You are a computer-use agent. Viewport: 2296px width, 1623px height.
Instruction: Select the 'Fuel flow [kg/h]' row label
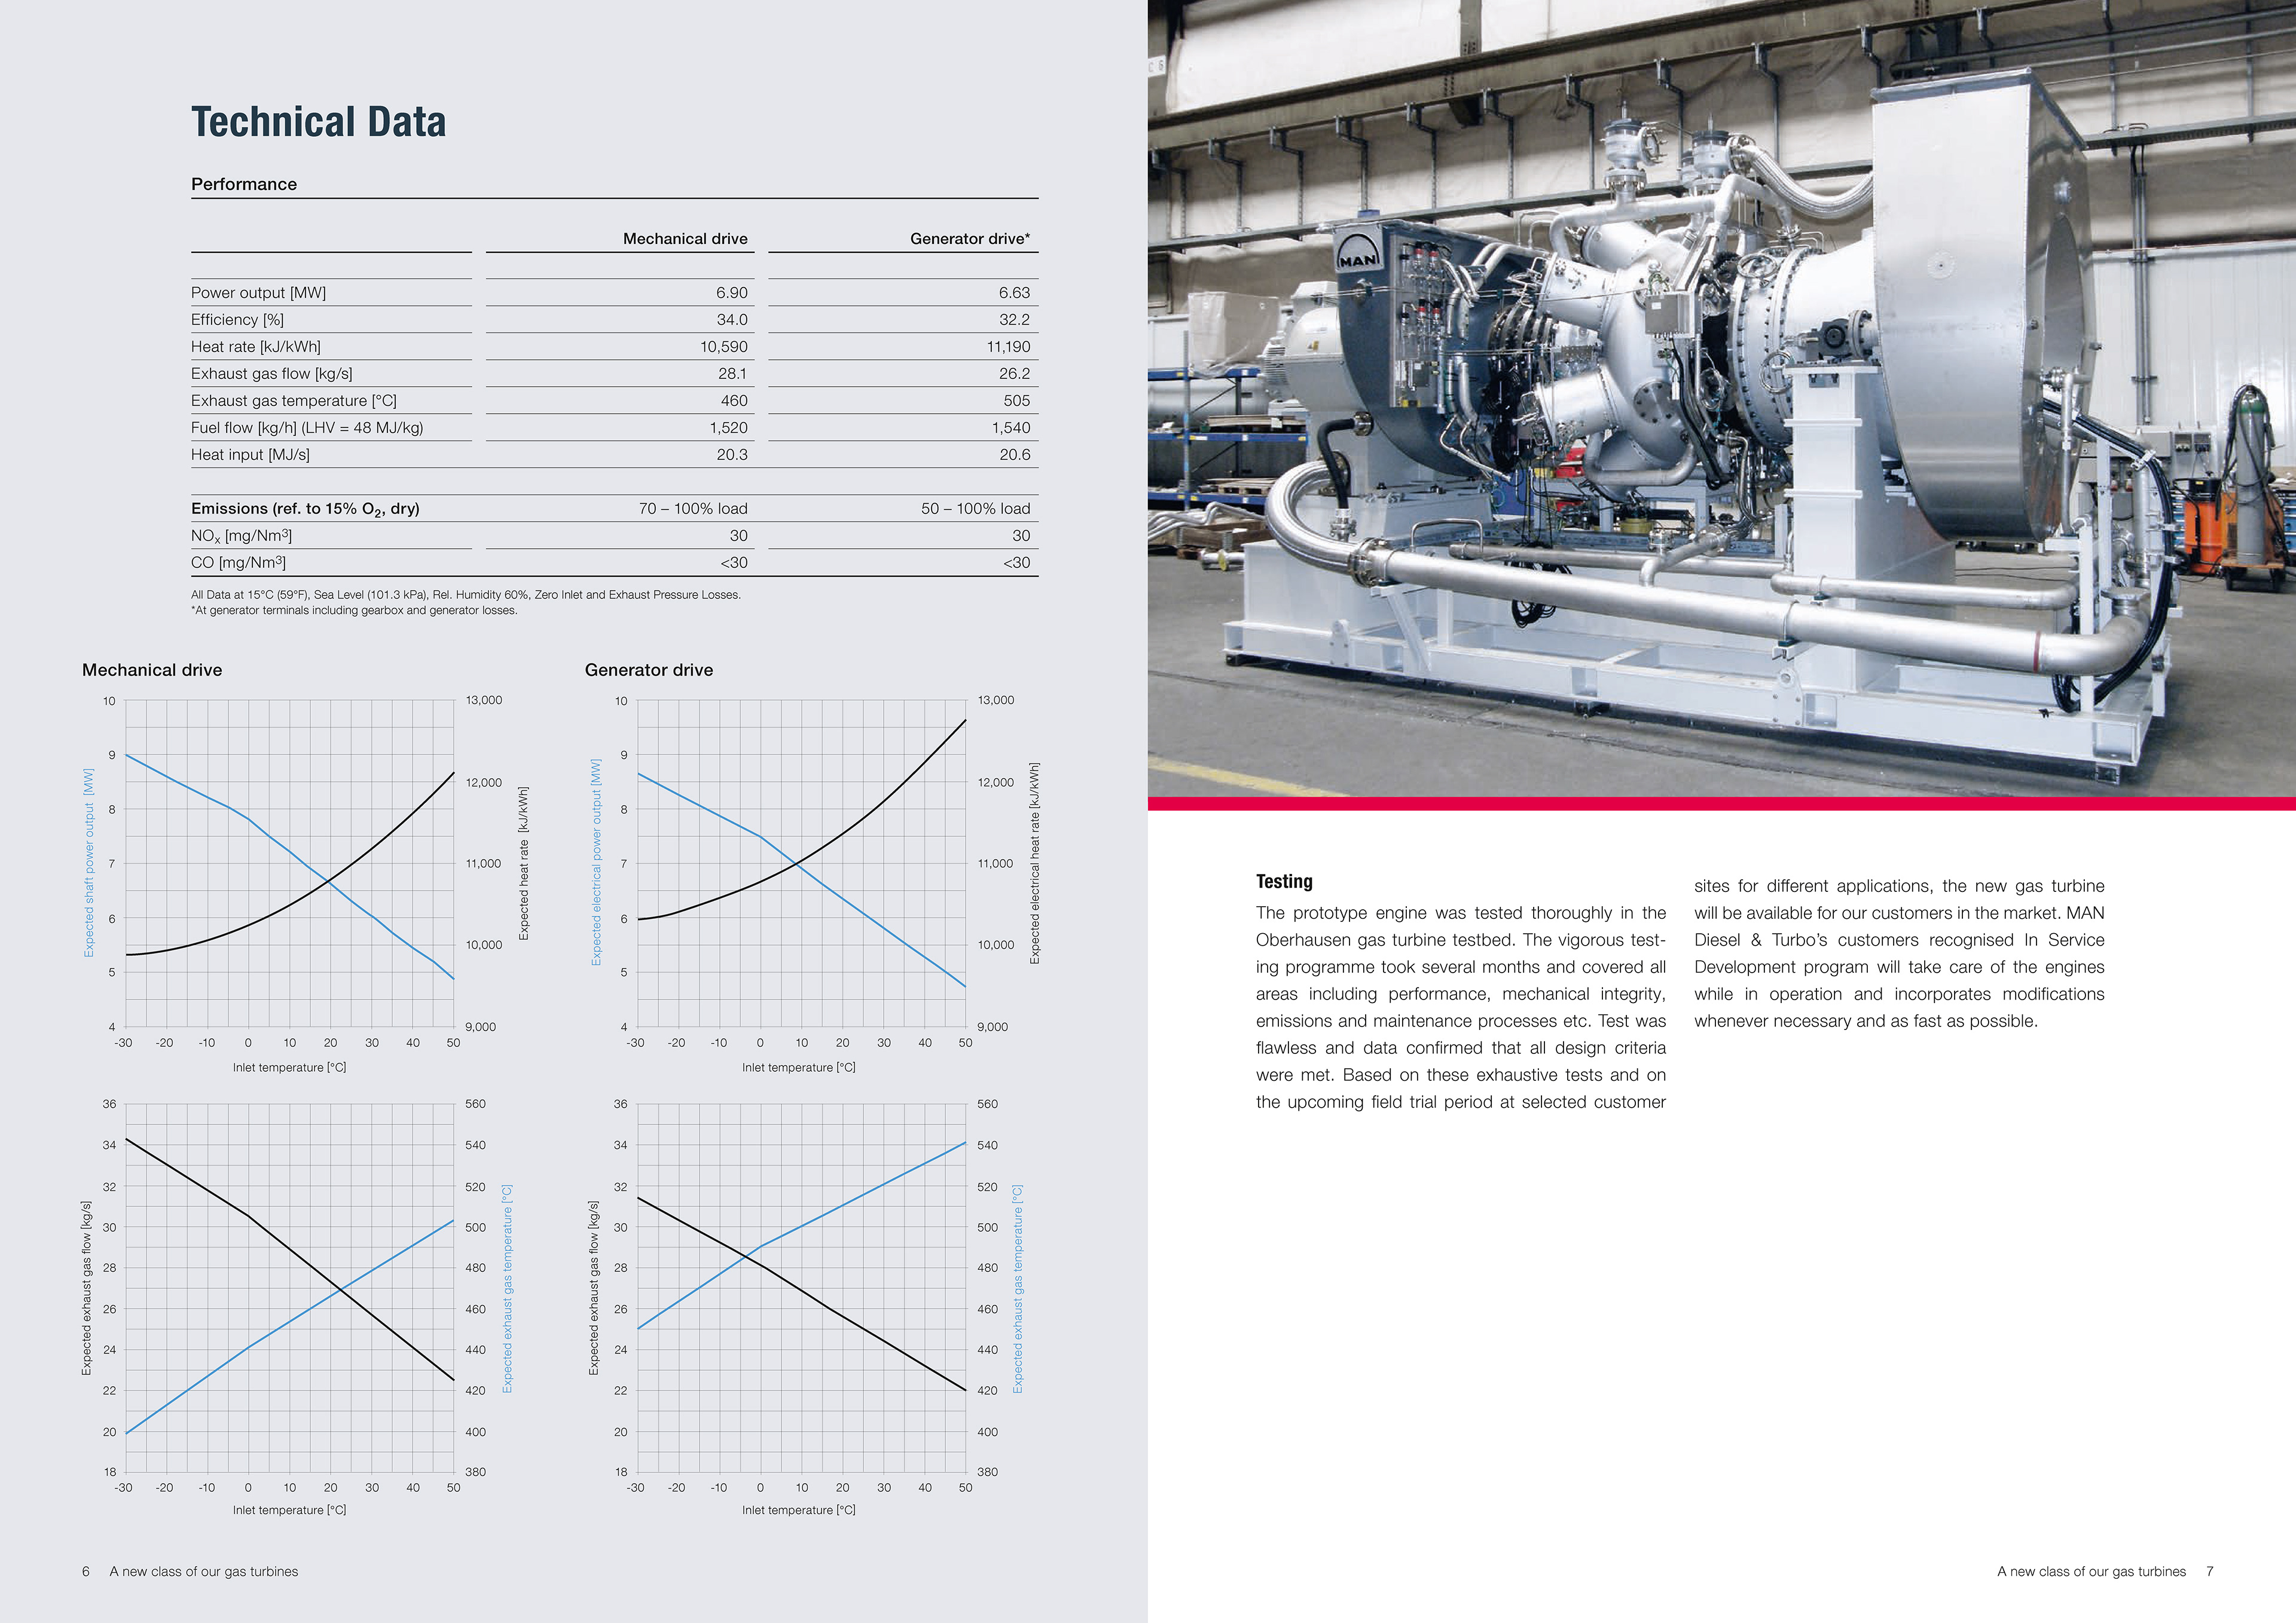coord(307,428)
